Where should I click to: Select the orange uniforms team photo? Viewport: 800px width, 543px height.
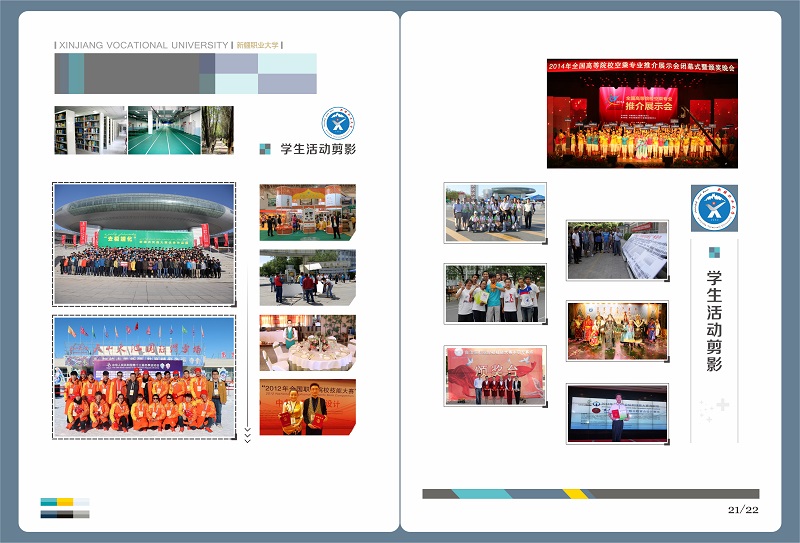144,377
